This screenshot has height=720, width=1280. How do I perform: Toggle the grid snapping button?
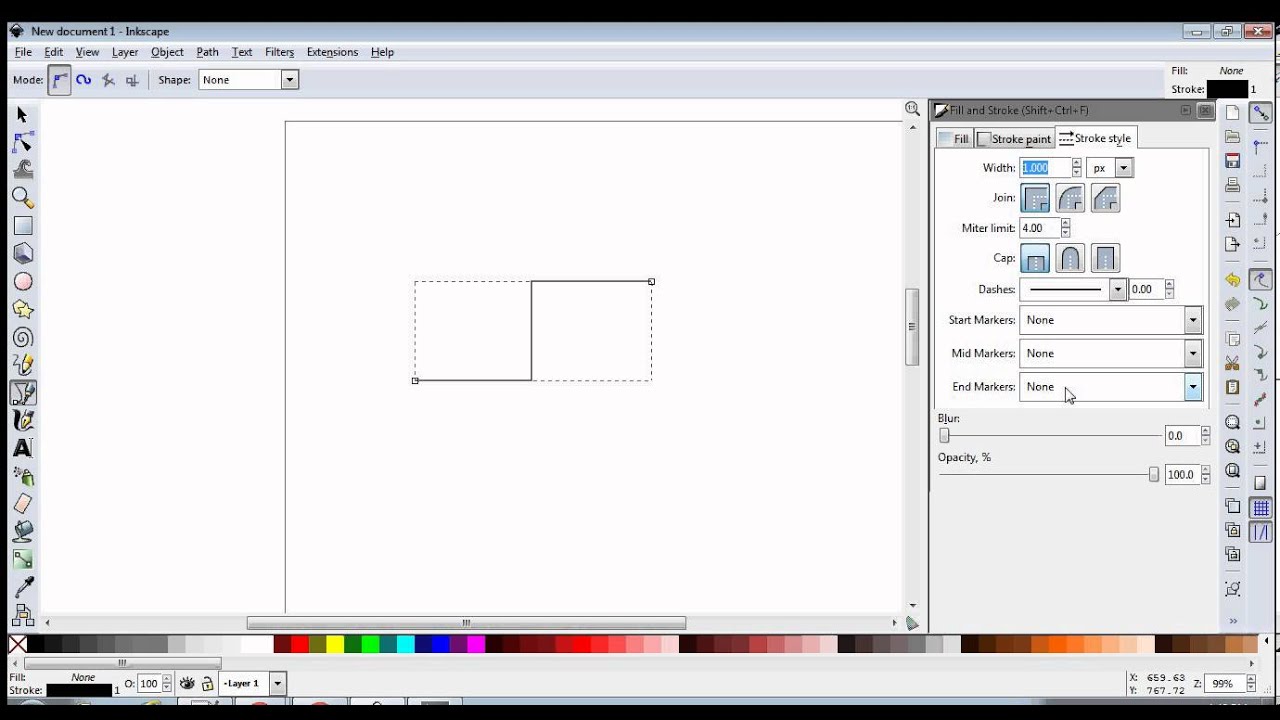tap(1261, 508)
